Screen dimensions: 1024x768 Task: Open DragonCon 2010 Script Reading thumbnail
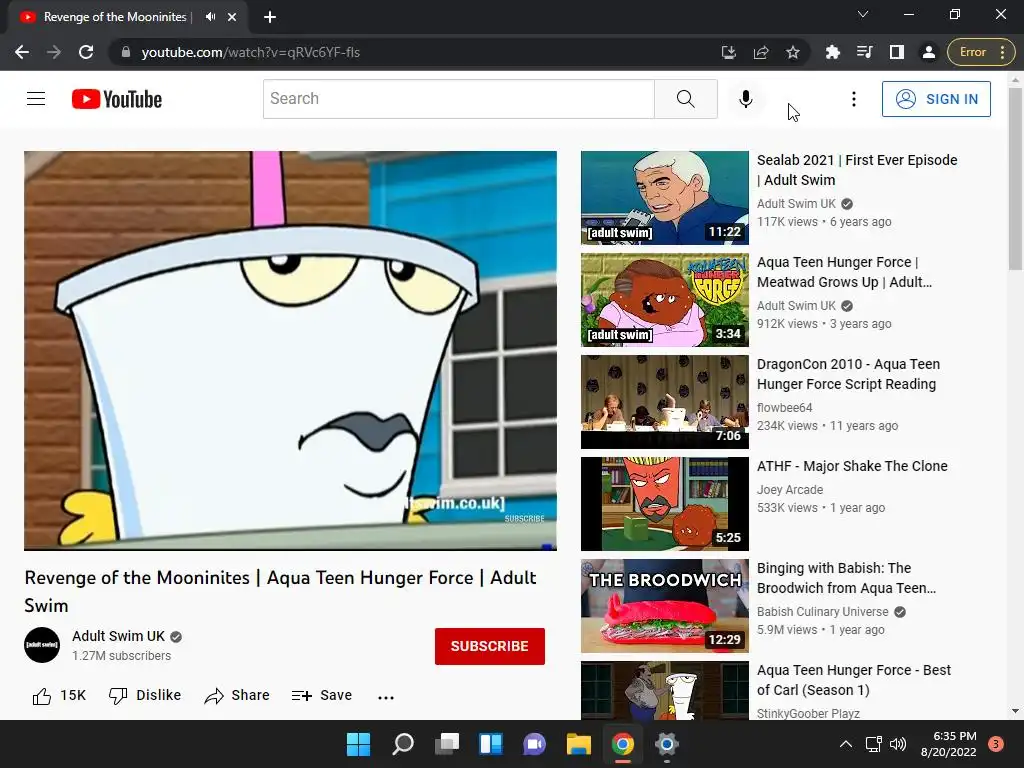pyautogui.click(x=665, y=402)
